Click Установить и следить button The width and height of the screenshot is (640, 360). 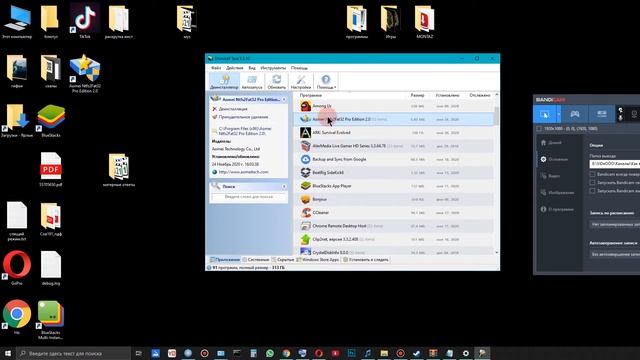pos(366,260)
